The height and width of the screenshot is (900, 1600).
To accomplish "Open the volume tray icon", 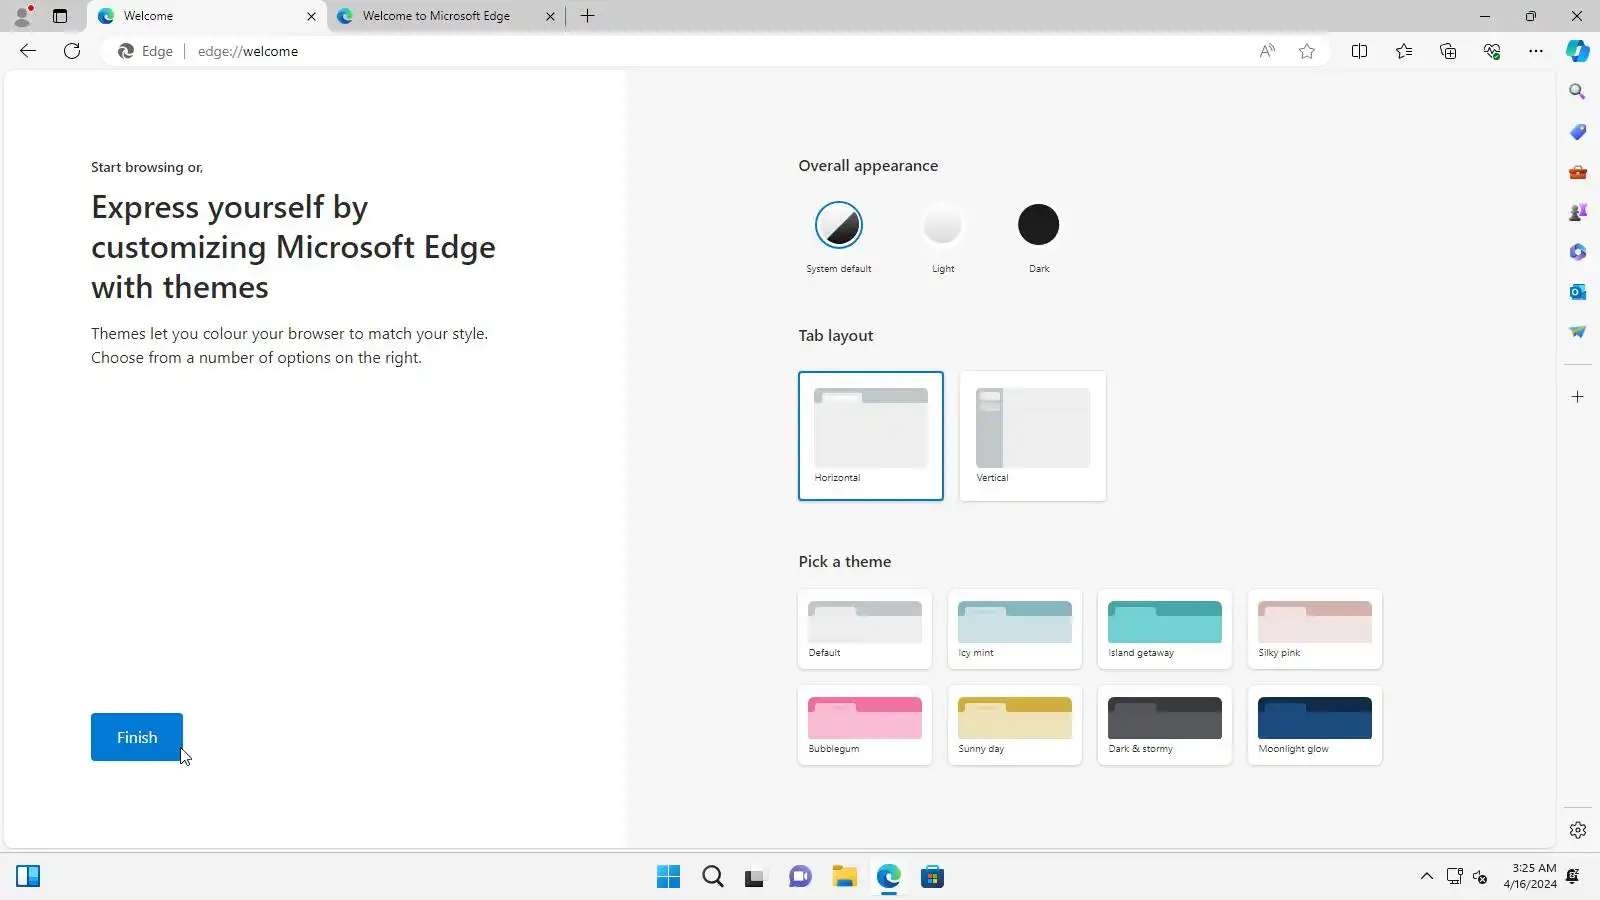I will point(1480,877).
